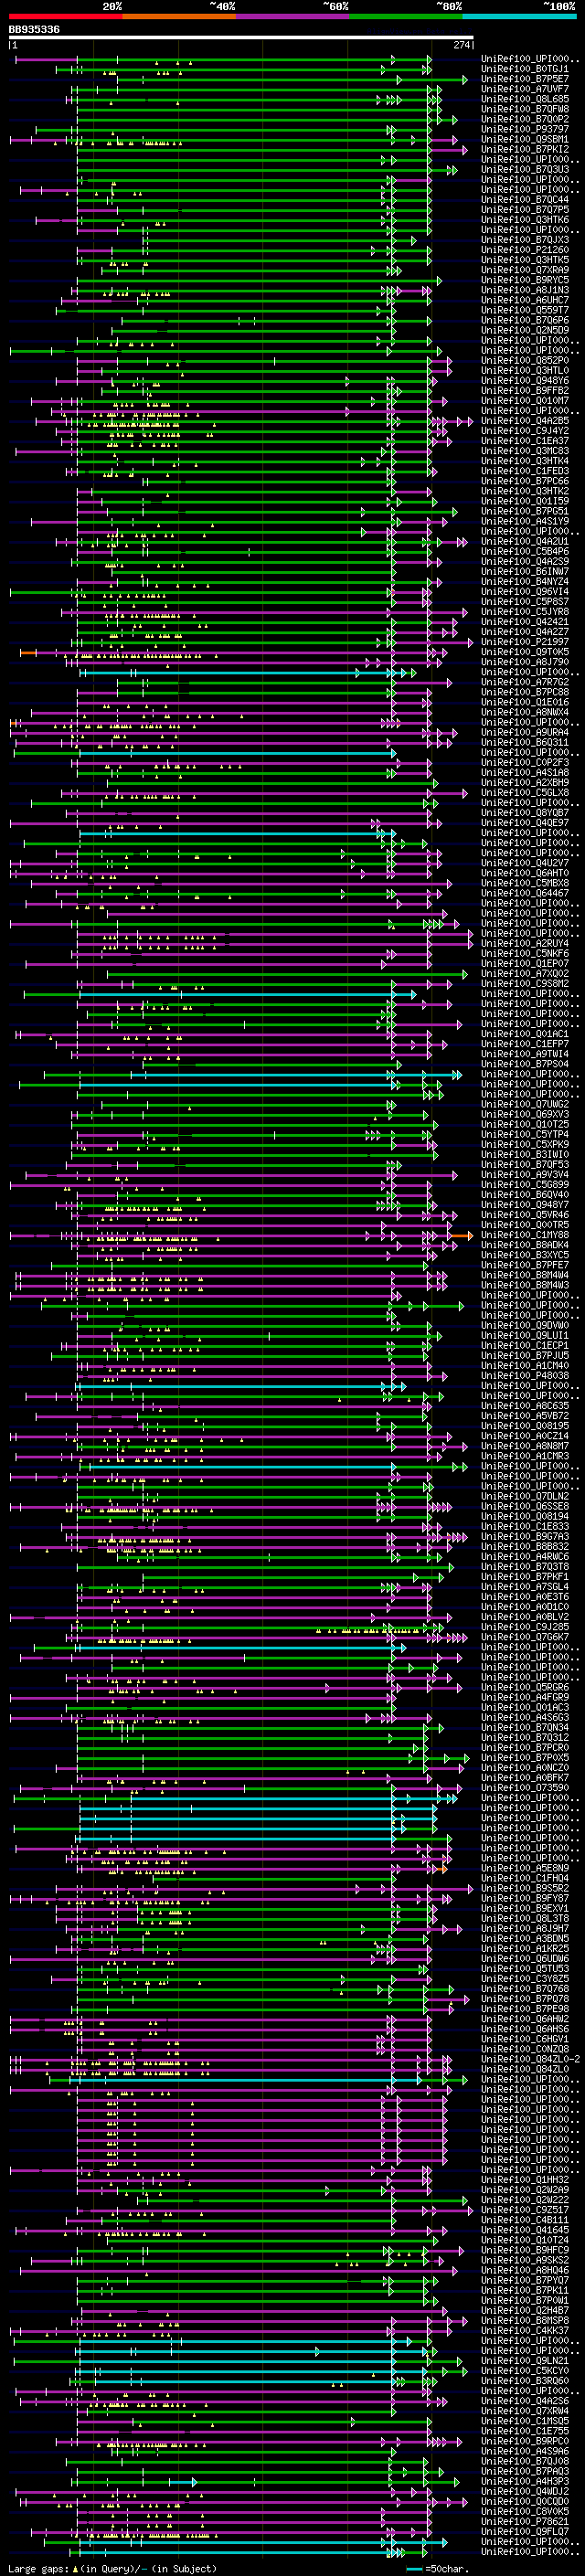Select the UniRef100_Q4A2B5 label

click(x=524, y=421)
